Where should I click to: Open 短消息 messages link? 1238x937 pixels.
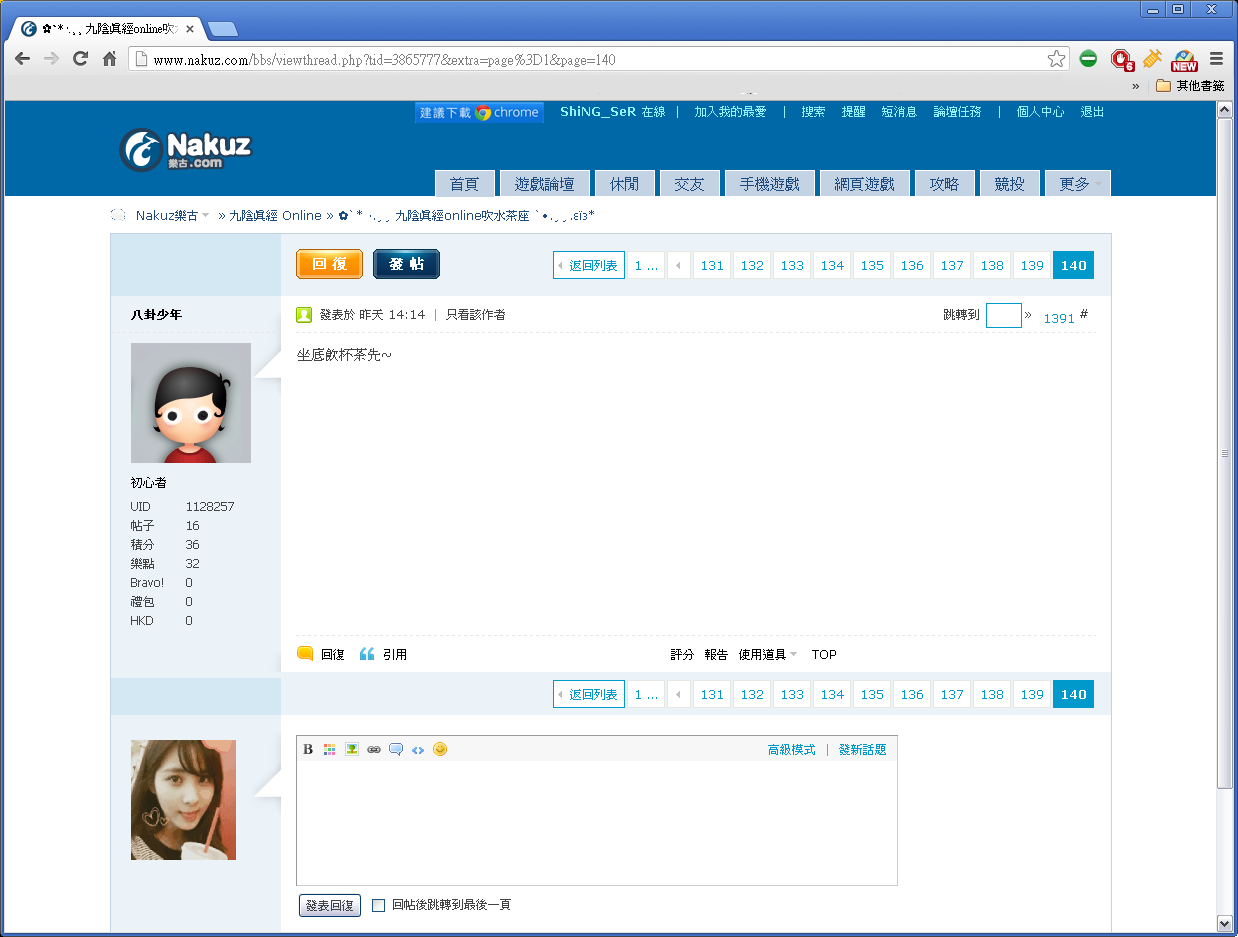899,112
